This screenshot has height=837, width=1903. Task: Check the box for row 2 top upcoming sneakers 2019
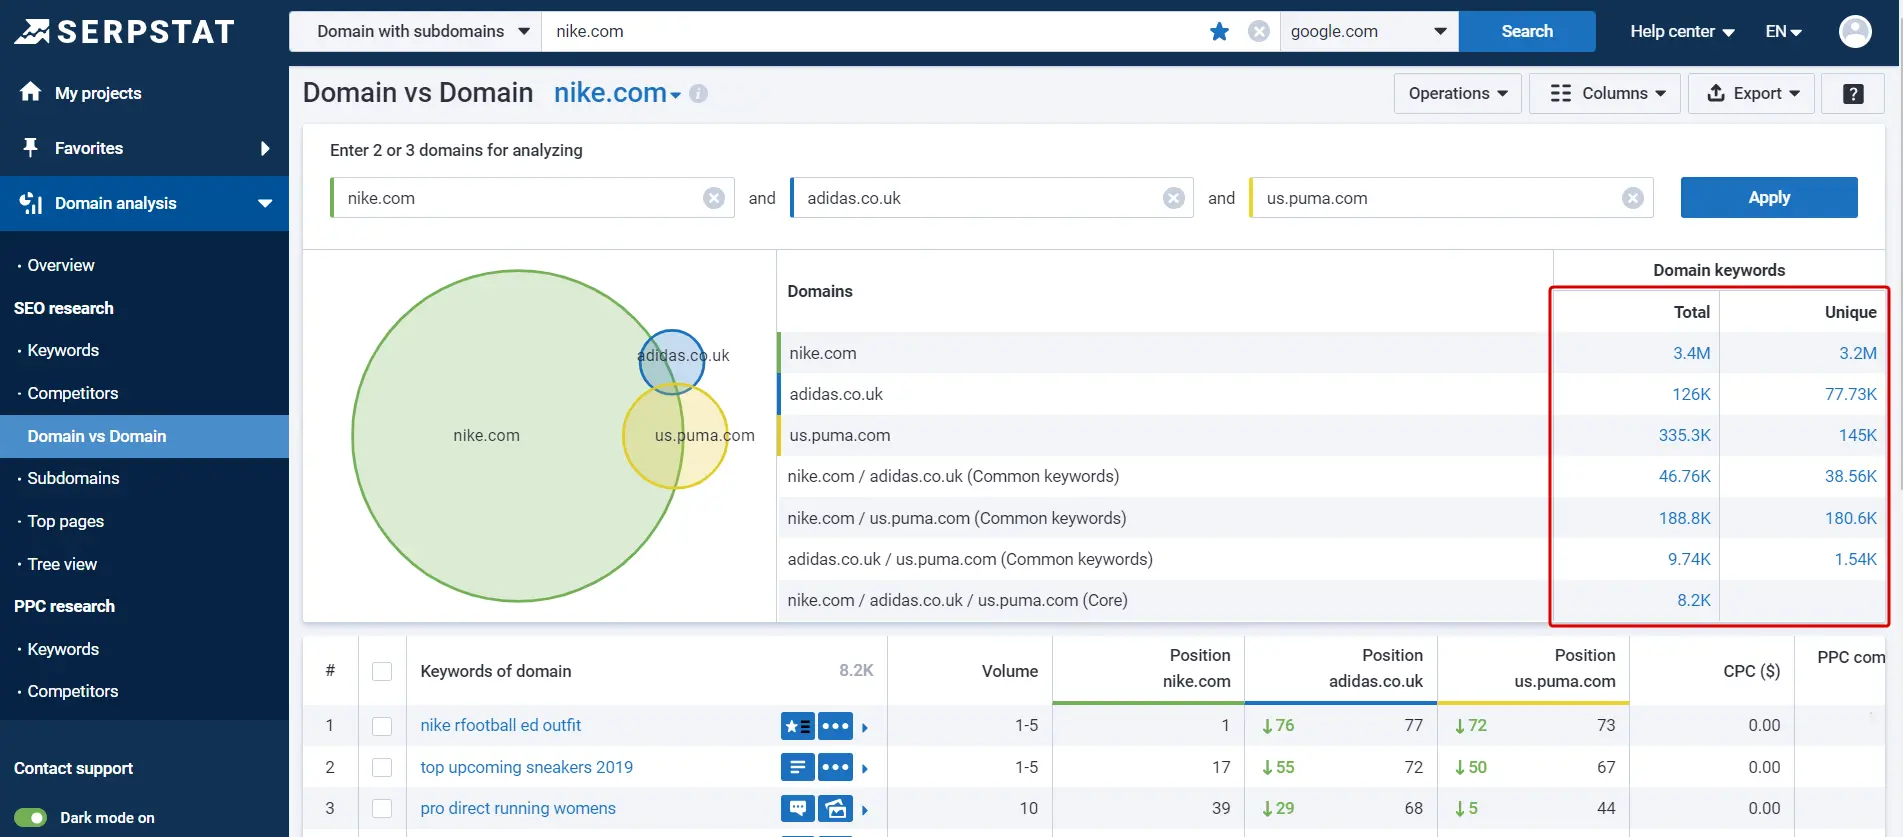click(382, 767)
